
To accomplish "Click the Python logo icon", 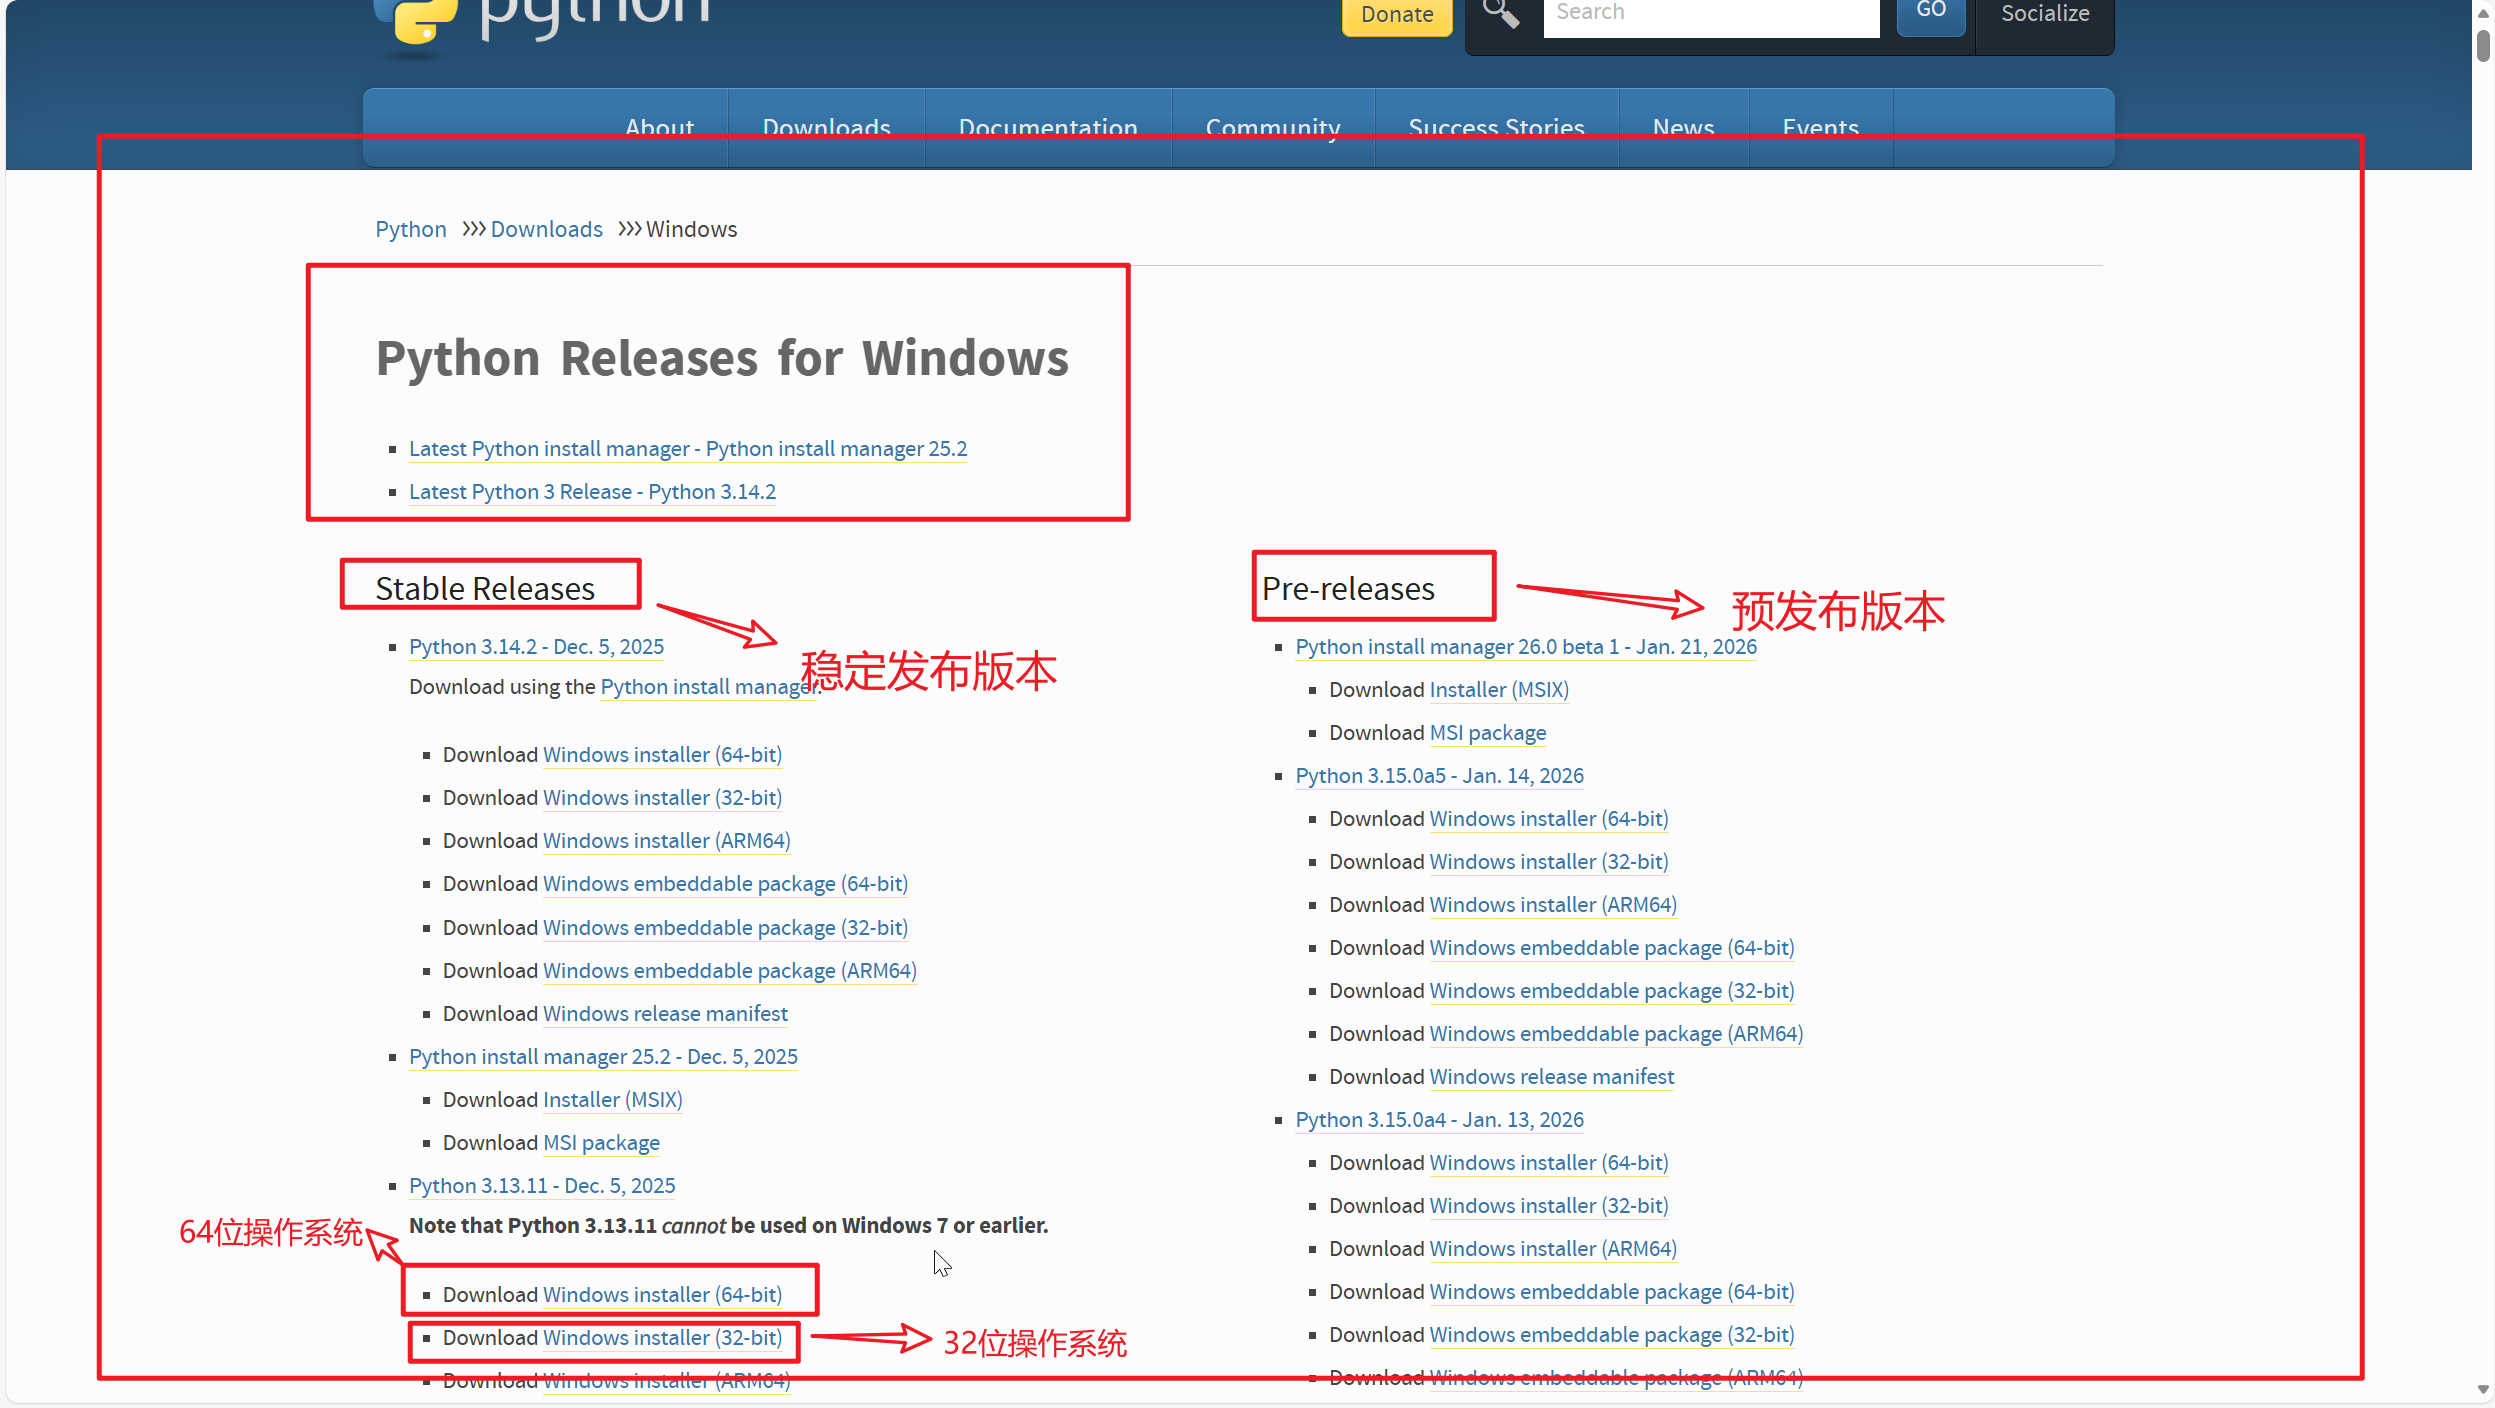I will pos(415,22).
